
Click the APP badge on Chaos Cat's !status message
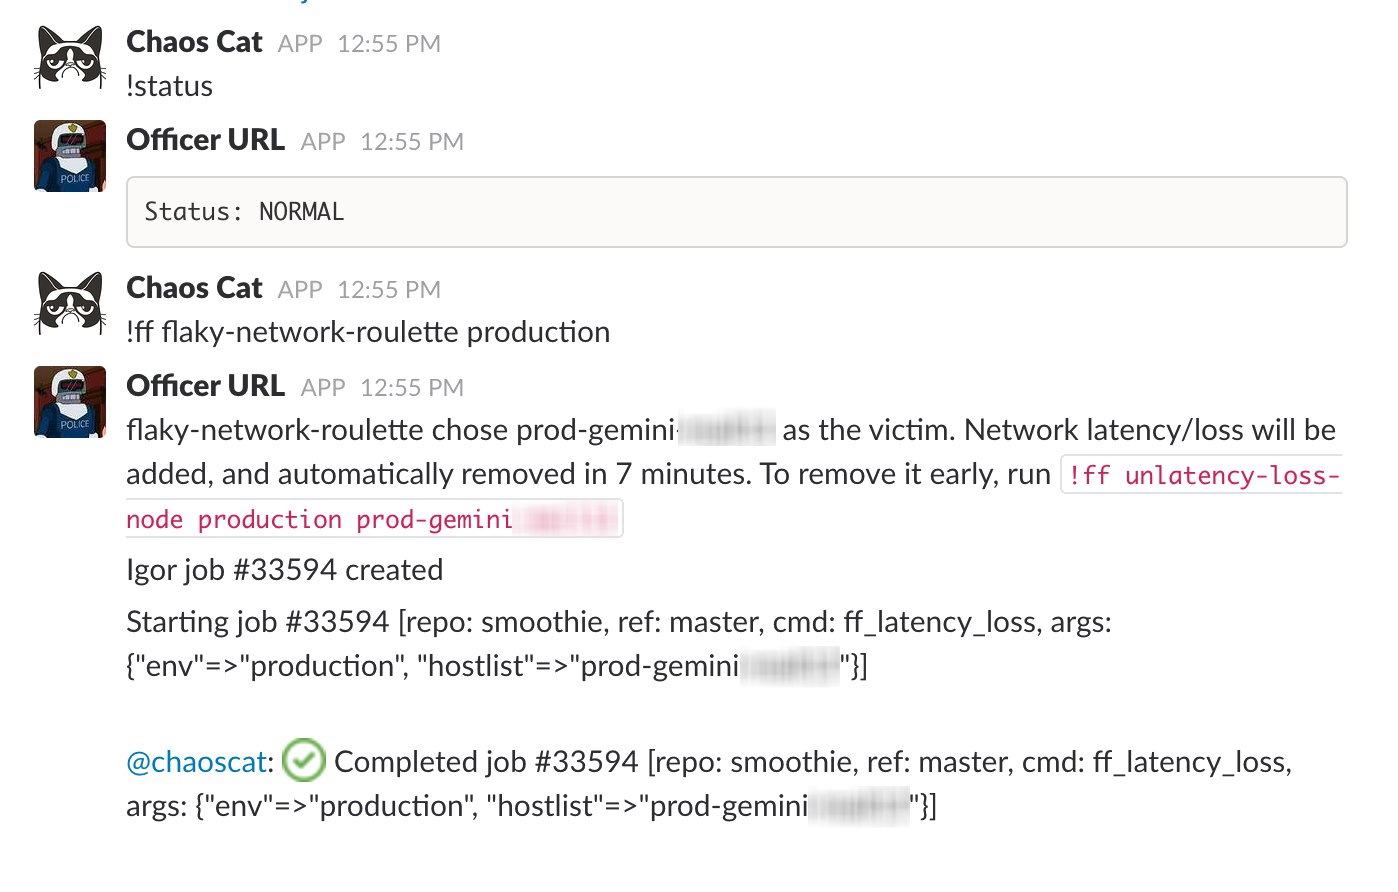tap(300, 44)
